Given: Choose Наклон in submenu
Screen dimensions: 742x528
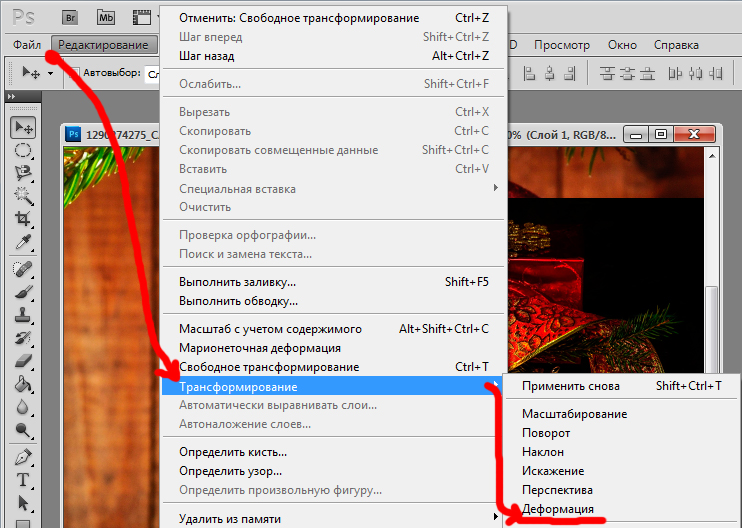Looking at the screenshot, I should (x=622, y=452).
